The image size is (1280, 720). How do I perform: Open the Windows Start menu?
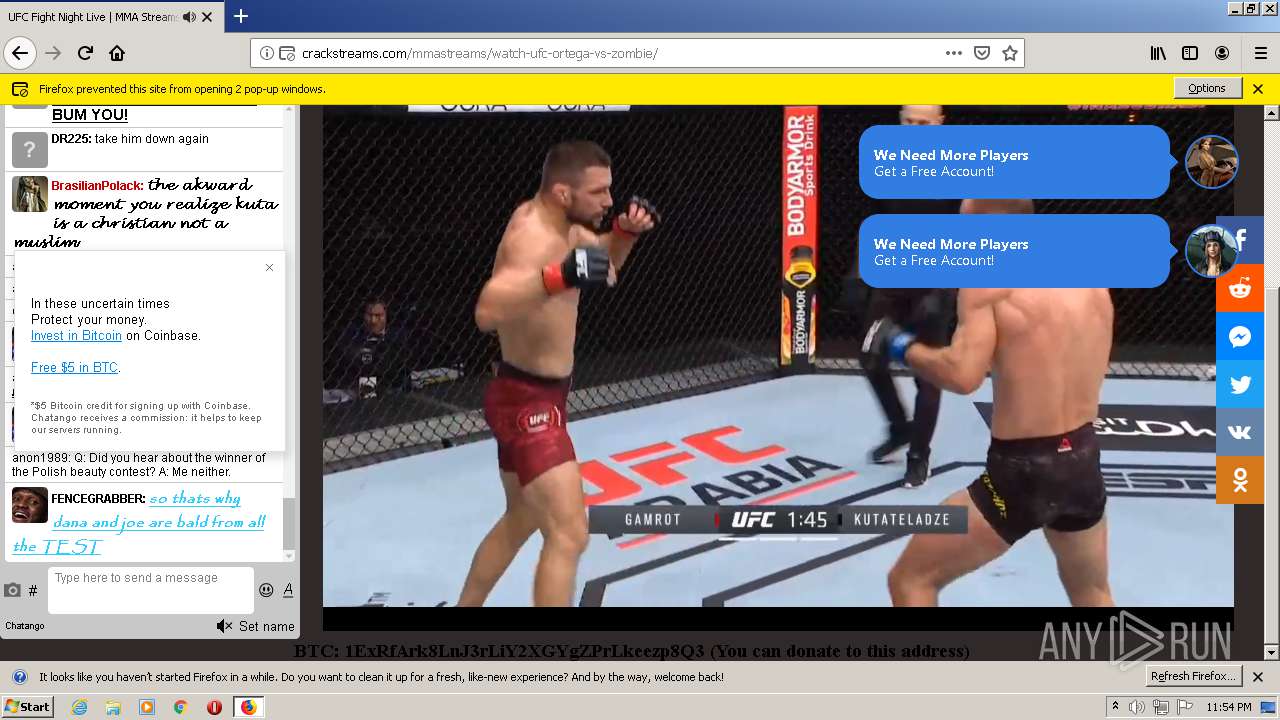click(x=28, y=706)
